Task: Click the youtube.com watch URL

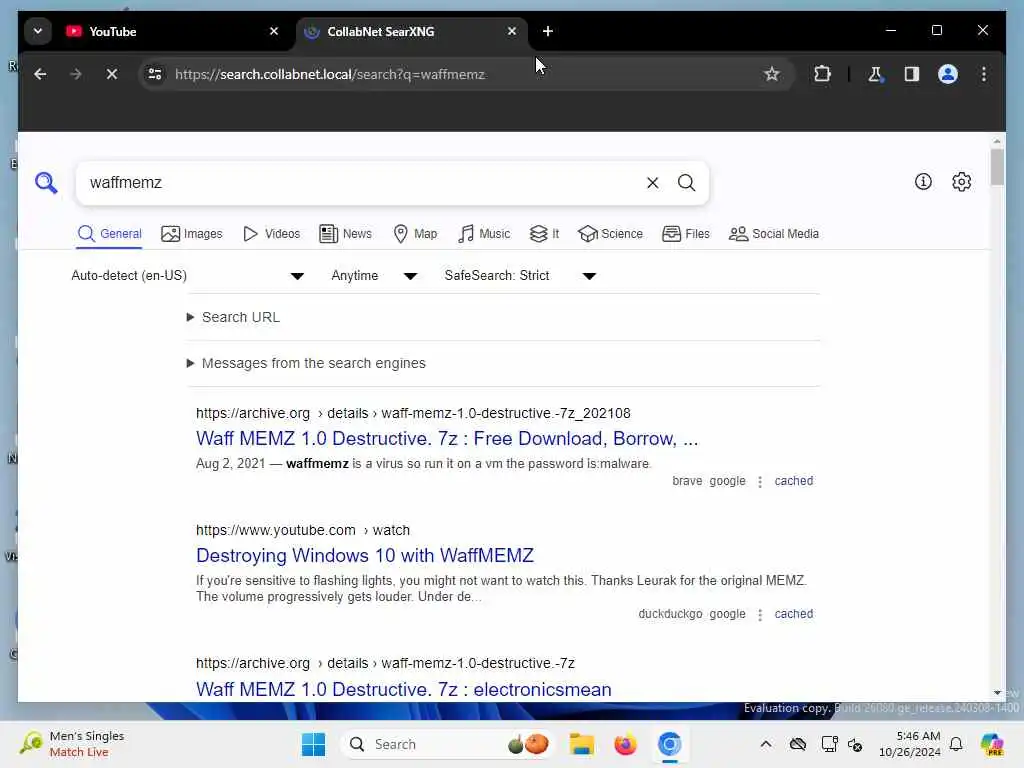Action: click(x=303, y=530)
